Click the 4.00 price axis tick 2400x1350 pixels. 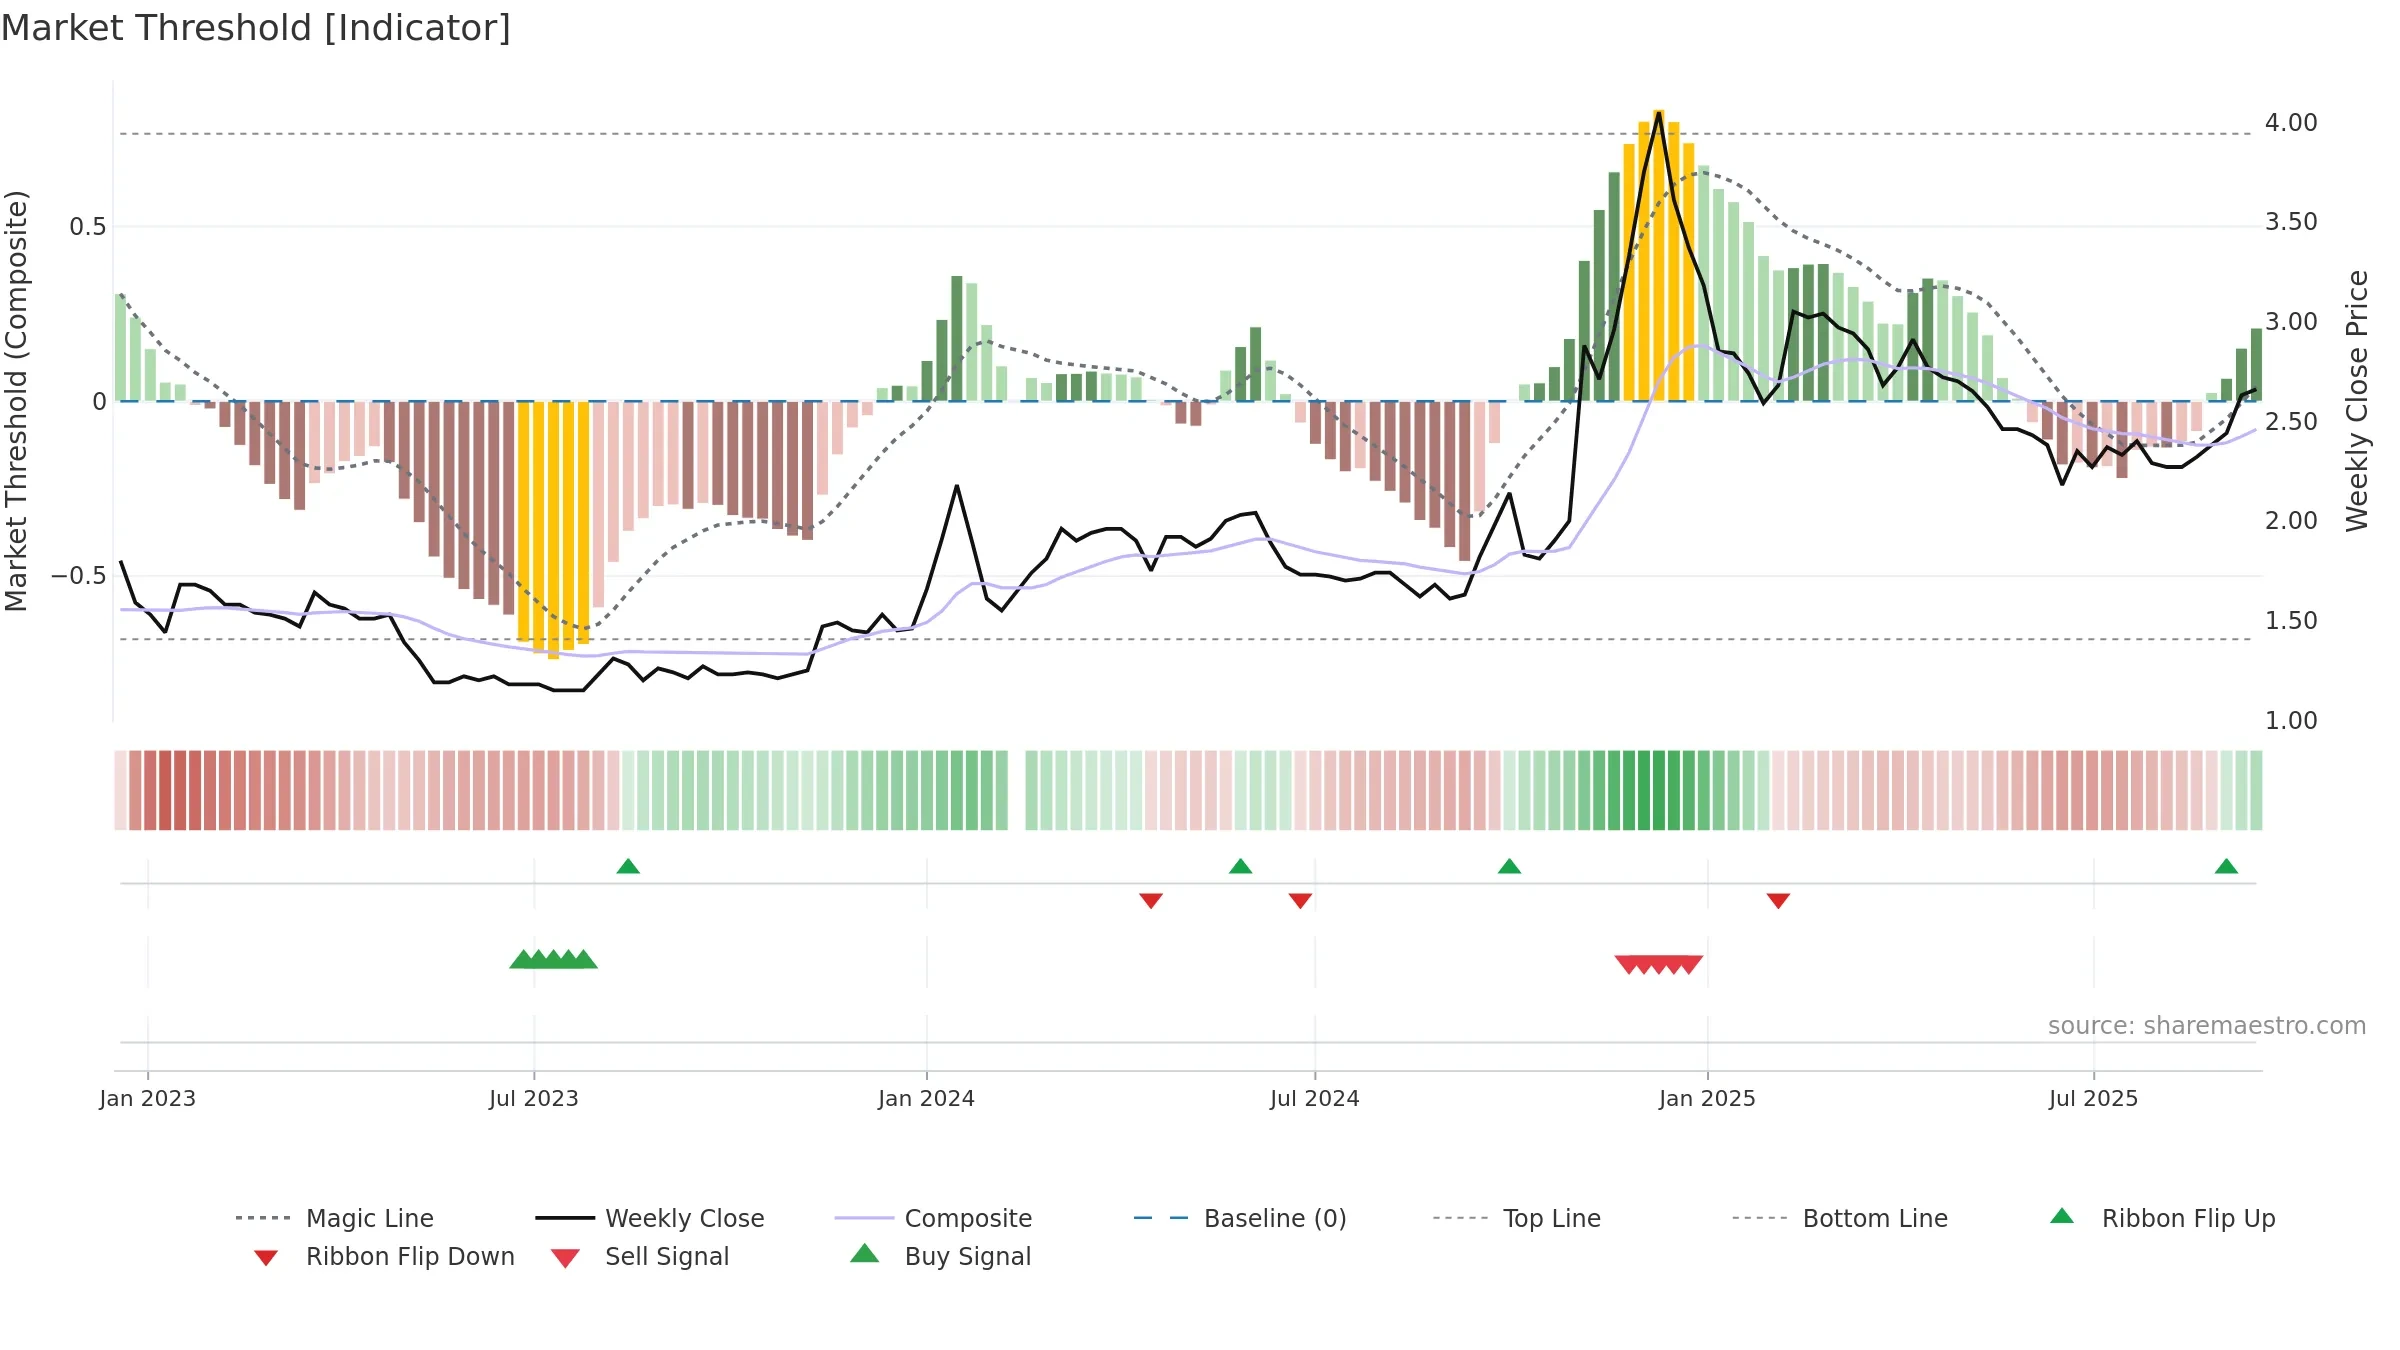pos(2291,123)
